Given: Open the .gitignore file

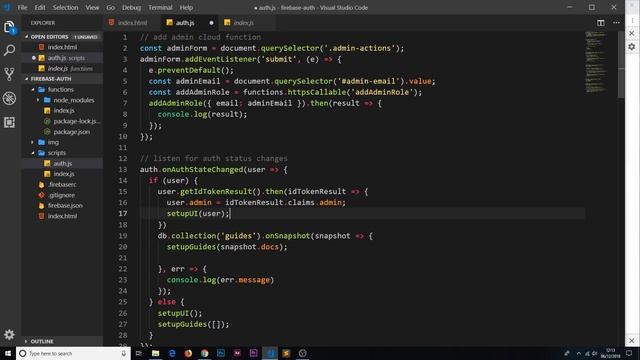Looking at the screenshot, I should coord(62,195).
